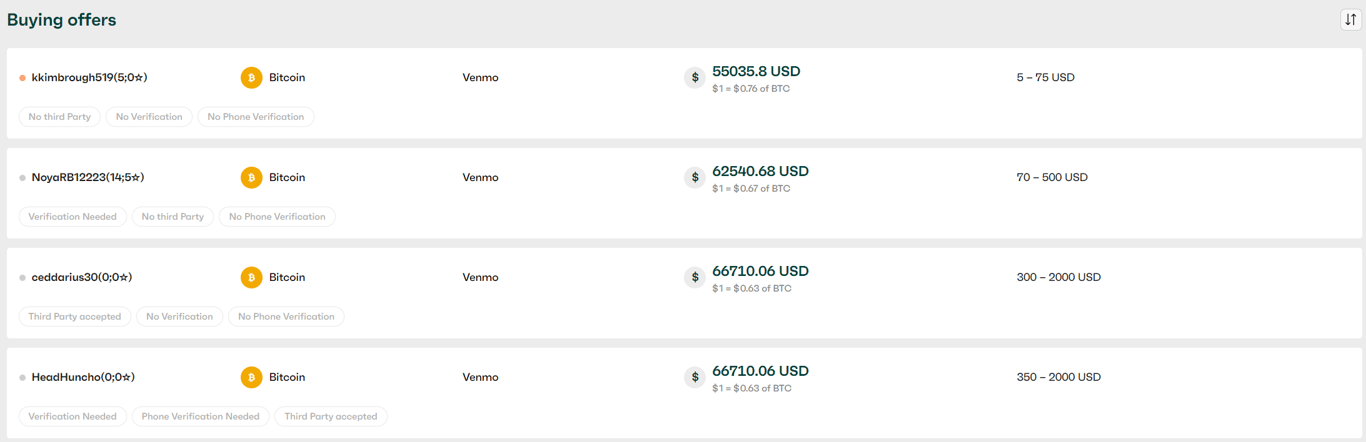Image resolution: width=1366 pixels, height=442 pixels.
Task: Click 'Verification Needed' tag for NoyaRB12223
Action: tap(73, 217)
